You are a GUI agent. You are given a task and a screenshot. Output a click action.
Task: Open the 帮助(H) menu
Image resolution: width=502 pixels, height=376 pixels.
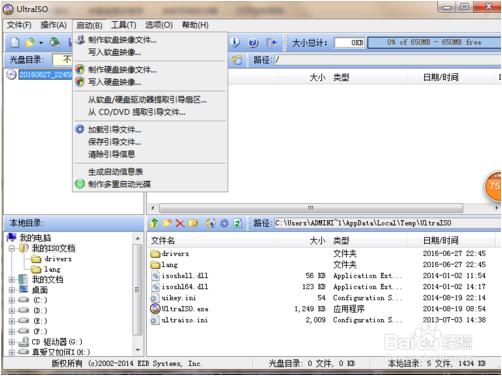pos(195,25)
